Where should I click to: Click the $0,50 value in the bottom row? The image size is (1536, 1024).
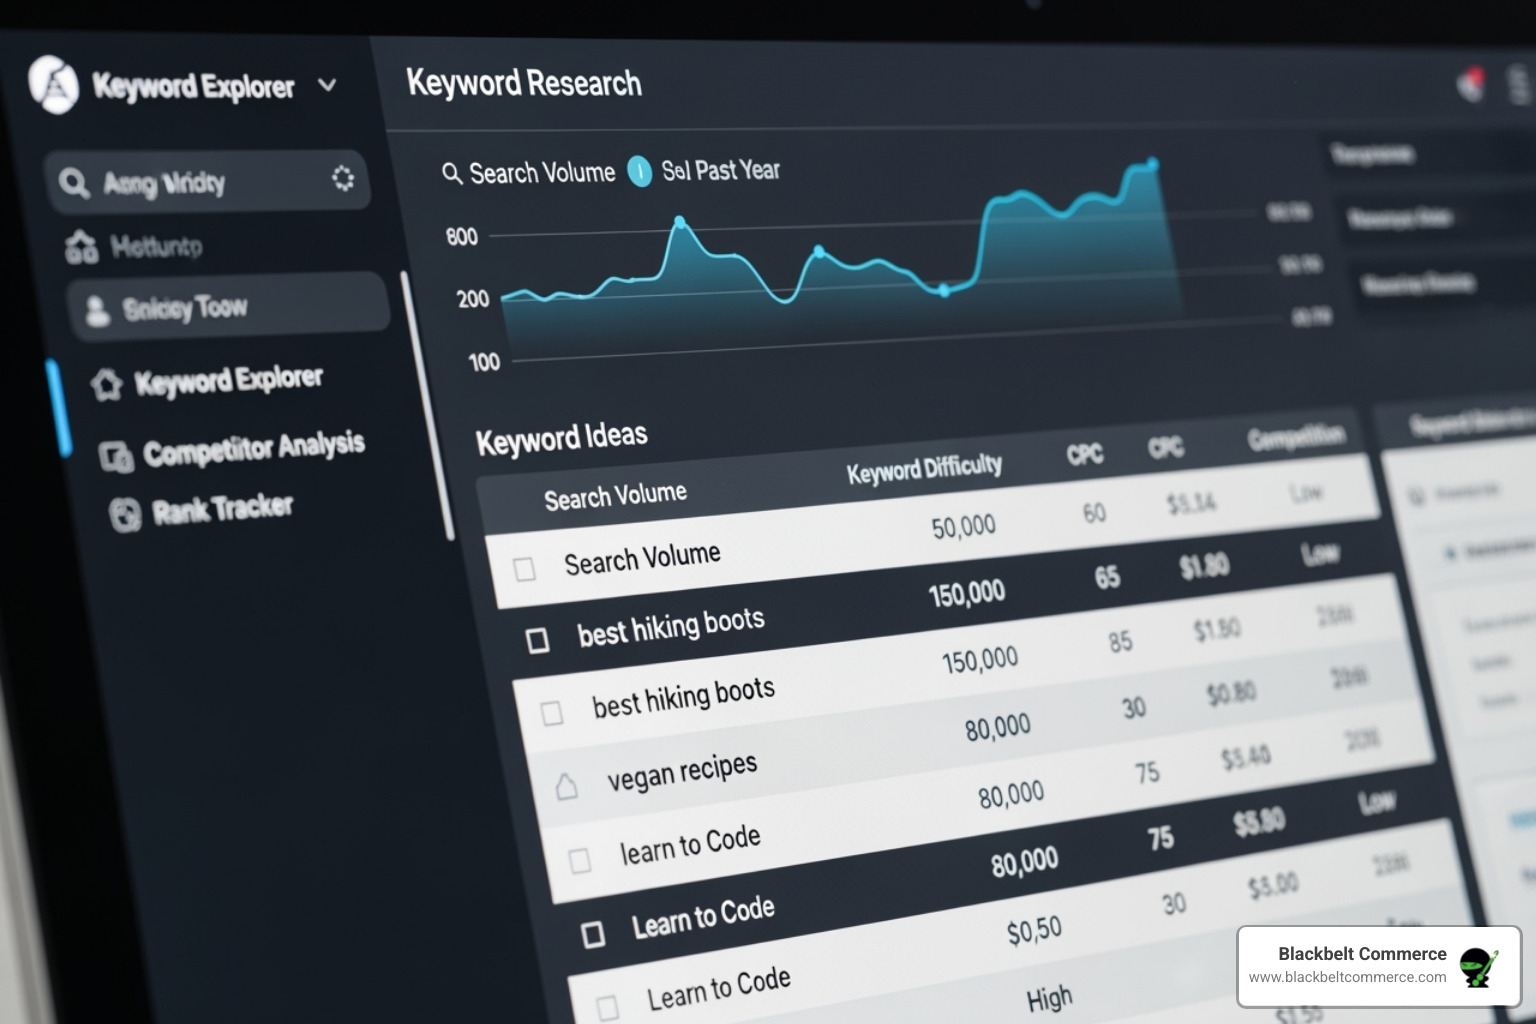(x=1034, y=932)
